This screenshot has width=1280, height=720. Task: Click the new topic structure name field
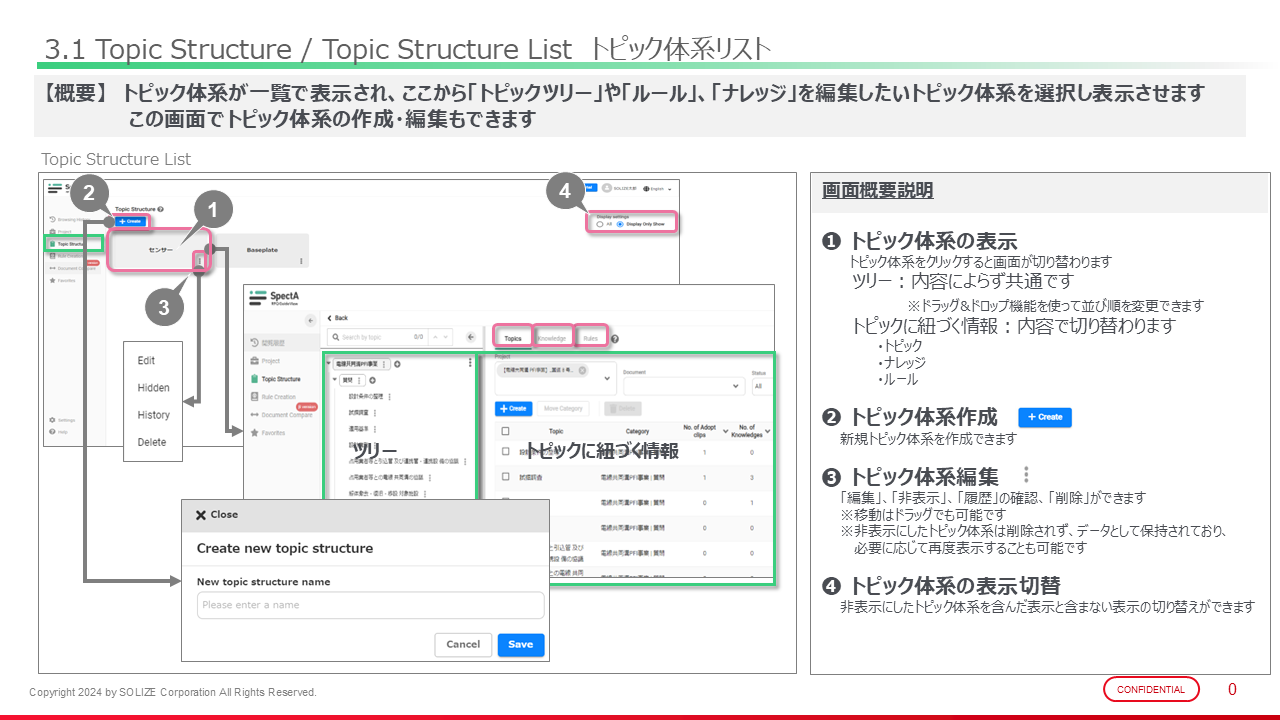tap(370, 605)
